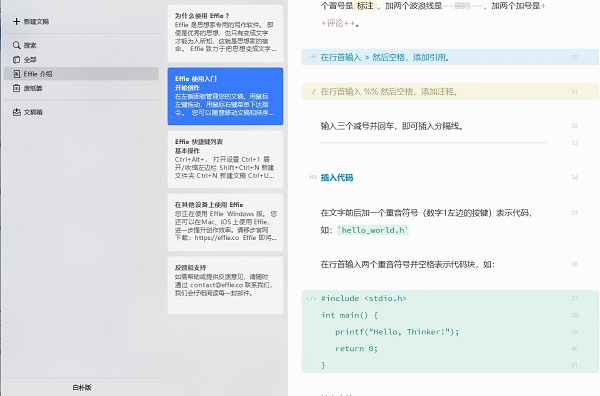Select the 全部 notebook icon in sidebar
Image resolution: width=600 pixels, height=396 pixels.
16,60
